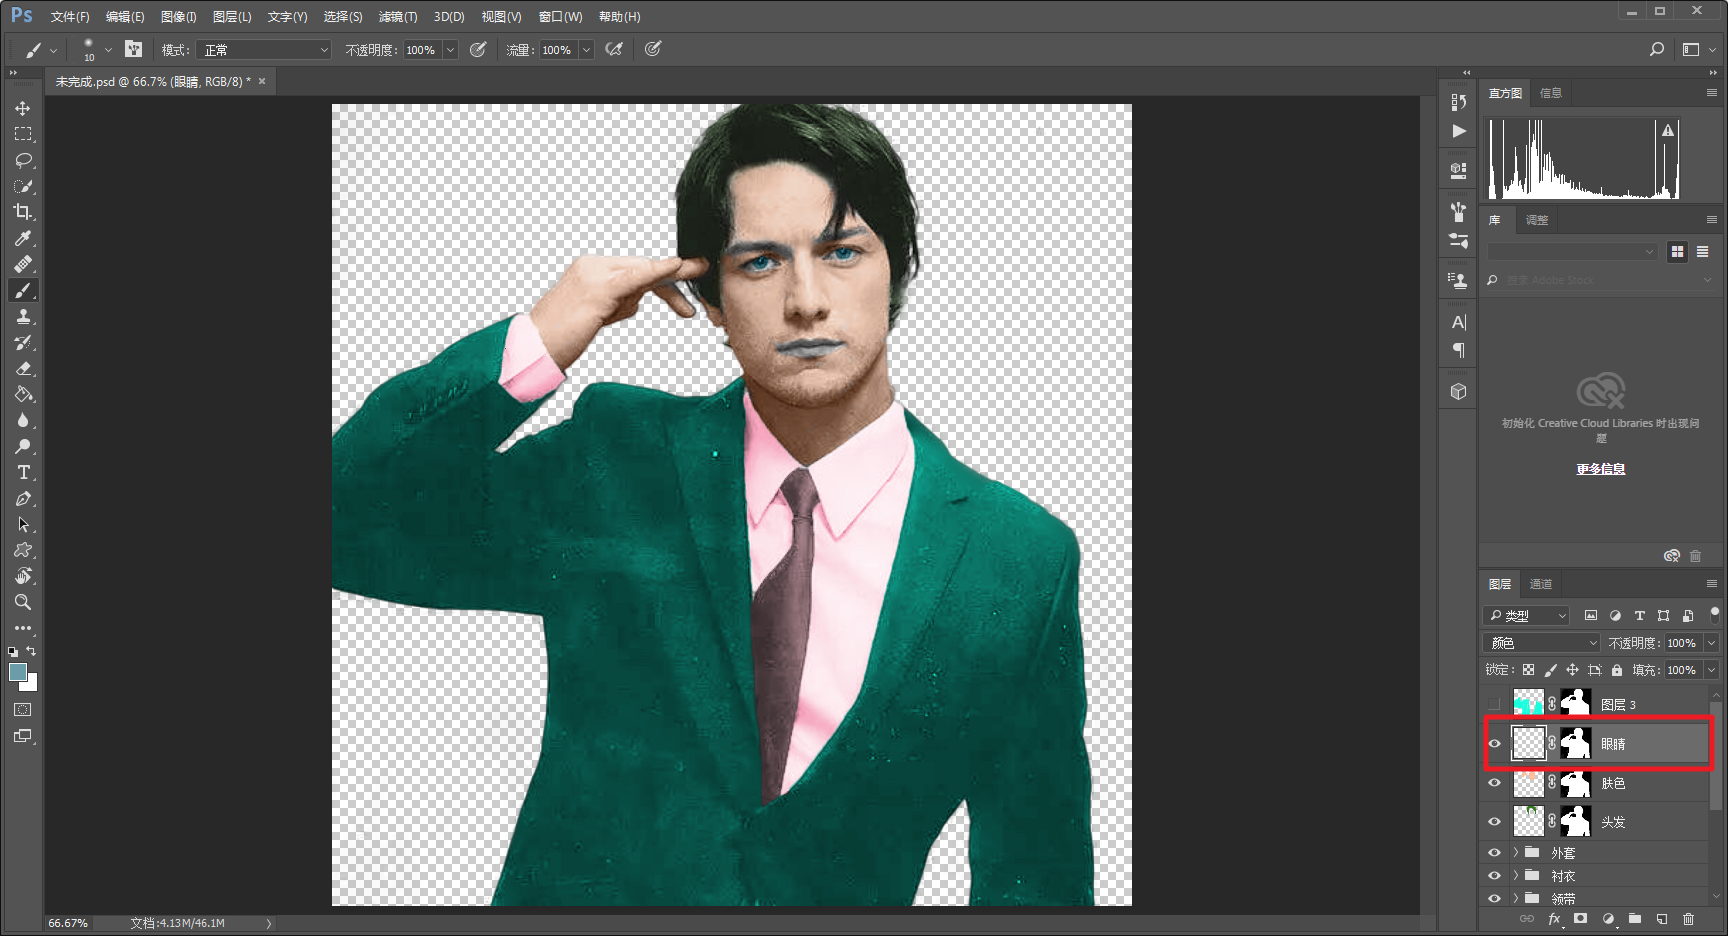Screen dimensions: 1728x936
Task: Create a new adjustment layer
Action: point(1608,919)
